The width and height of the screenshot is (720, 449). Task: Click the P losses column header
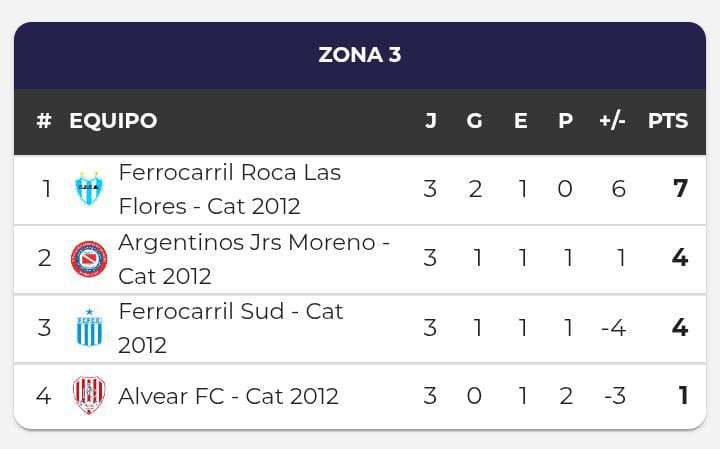(x=566, y=121)
